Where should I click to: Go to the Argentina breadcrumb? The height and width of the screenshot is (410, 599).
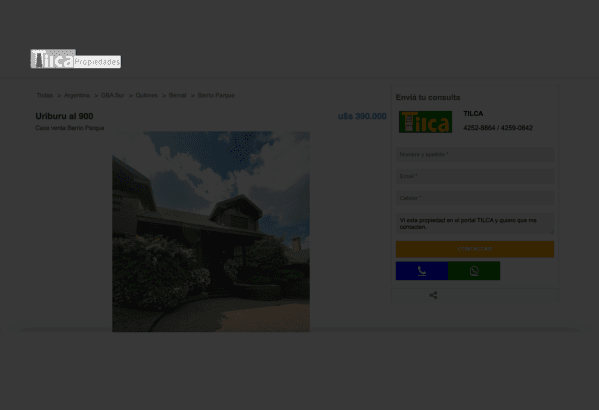(x=76, y=95)
